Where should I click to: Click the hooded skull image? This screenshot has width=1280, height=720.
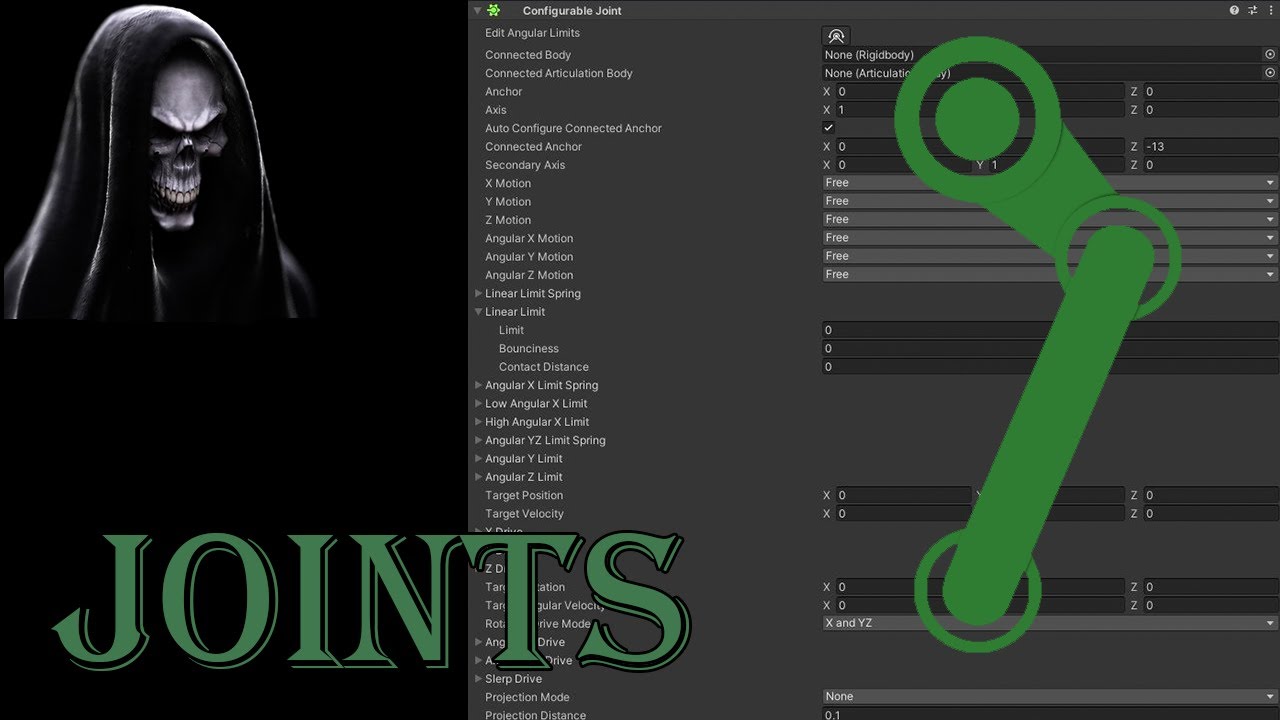tap(160, 160)
